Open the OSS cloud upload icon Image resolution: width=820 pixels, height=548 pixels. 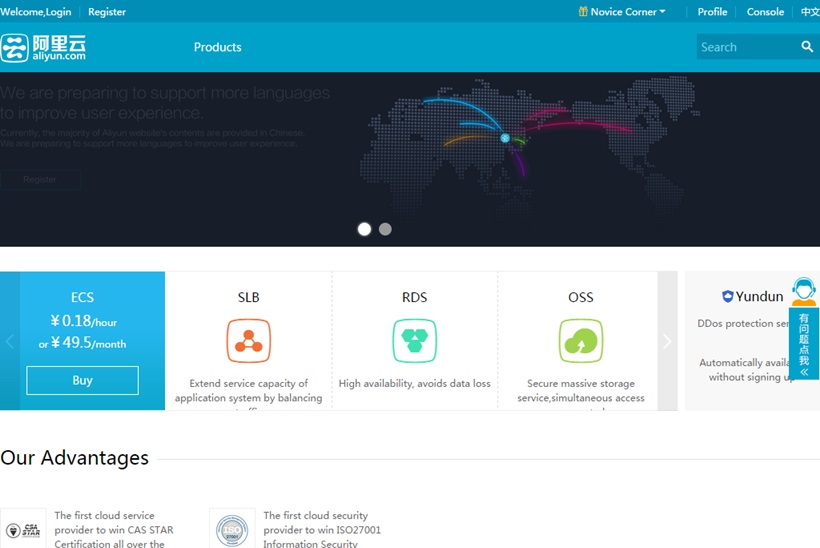[x=581, y=341]
